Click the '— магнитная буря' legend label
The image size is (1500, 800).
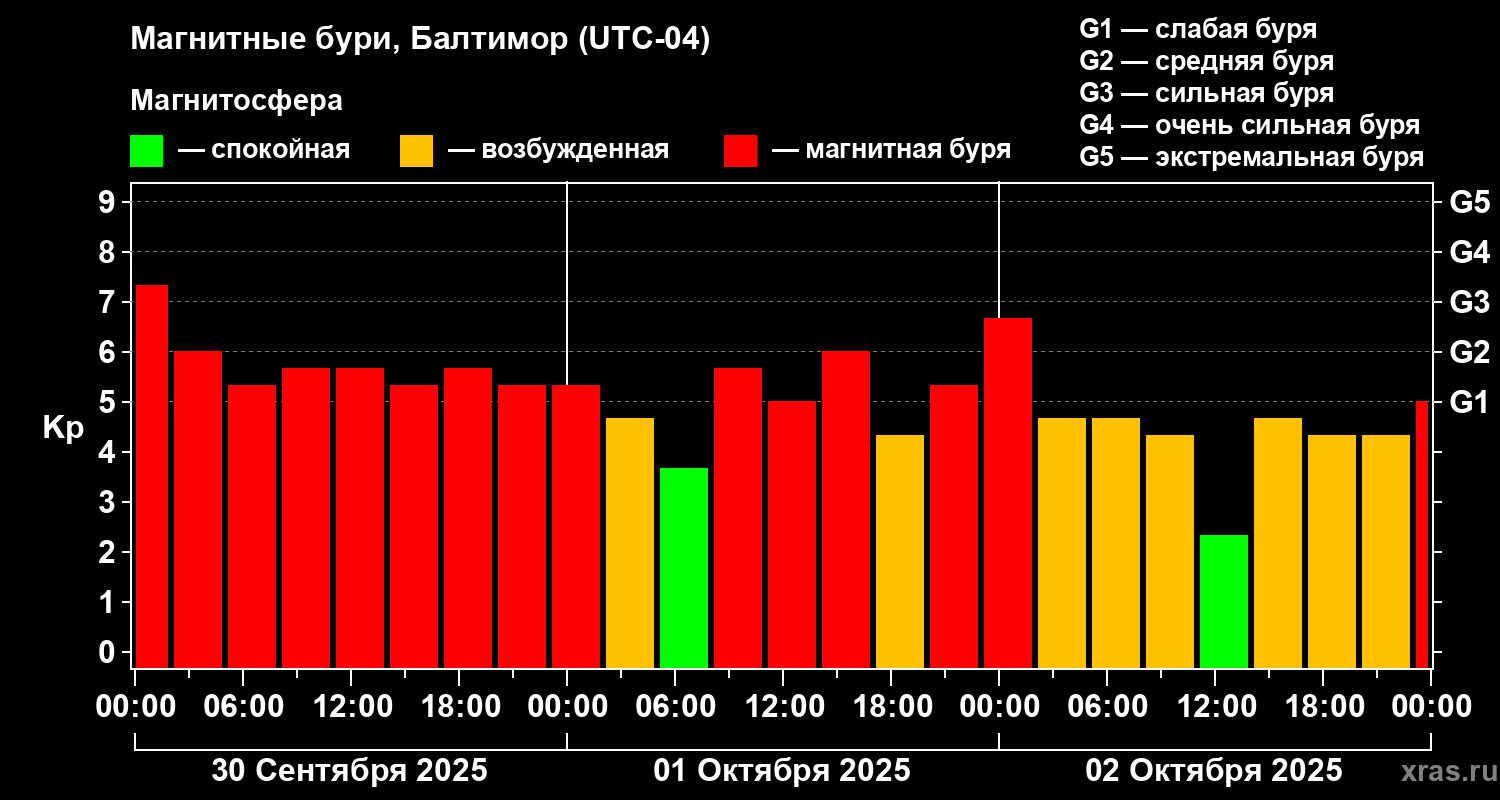pos(891,151)
